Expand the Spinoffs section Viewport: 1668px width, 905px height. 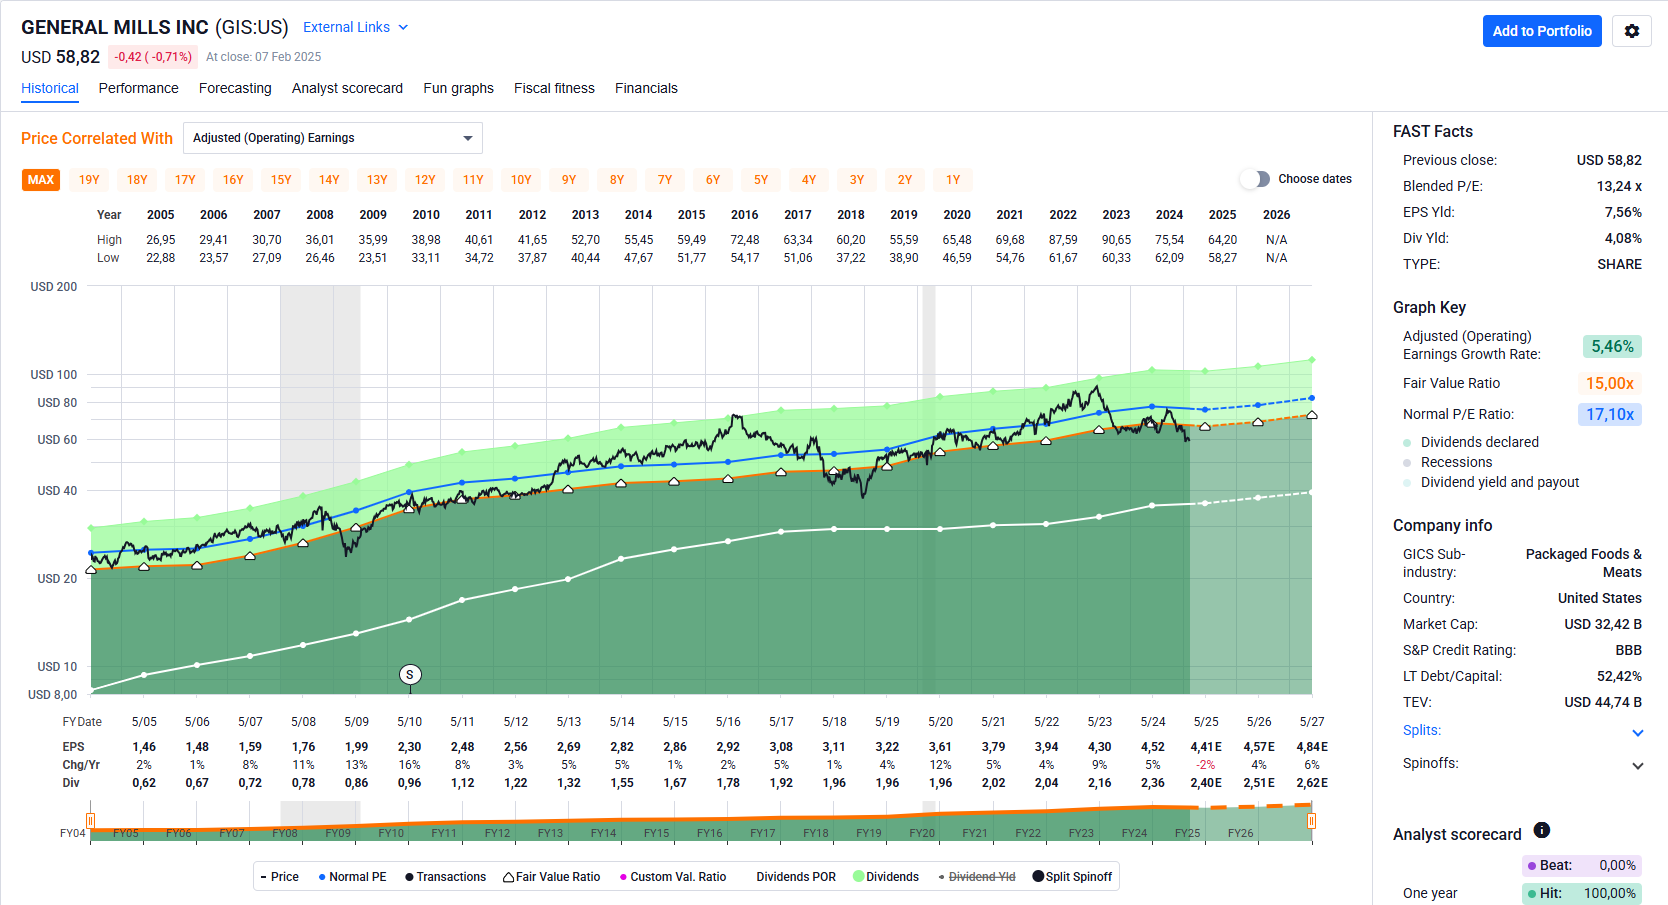[1637, 766]
